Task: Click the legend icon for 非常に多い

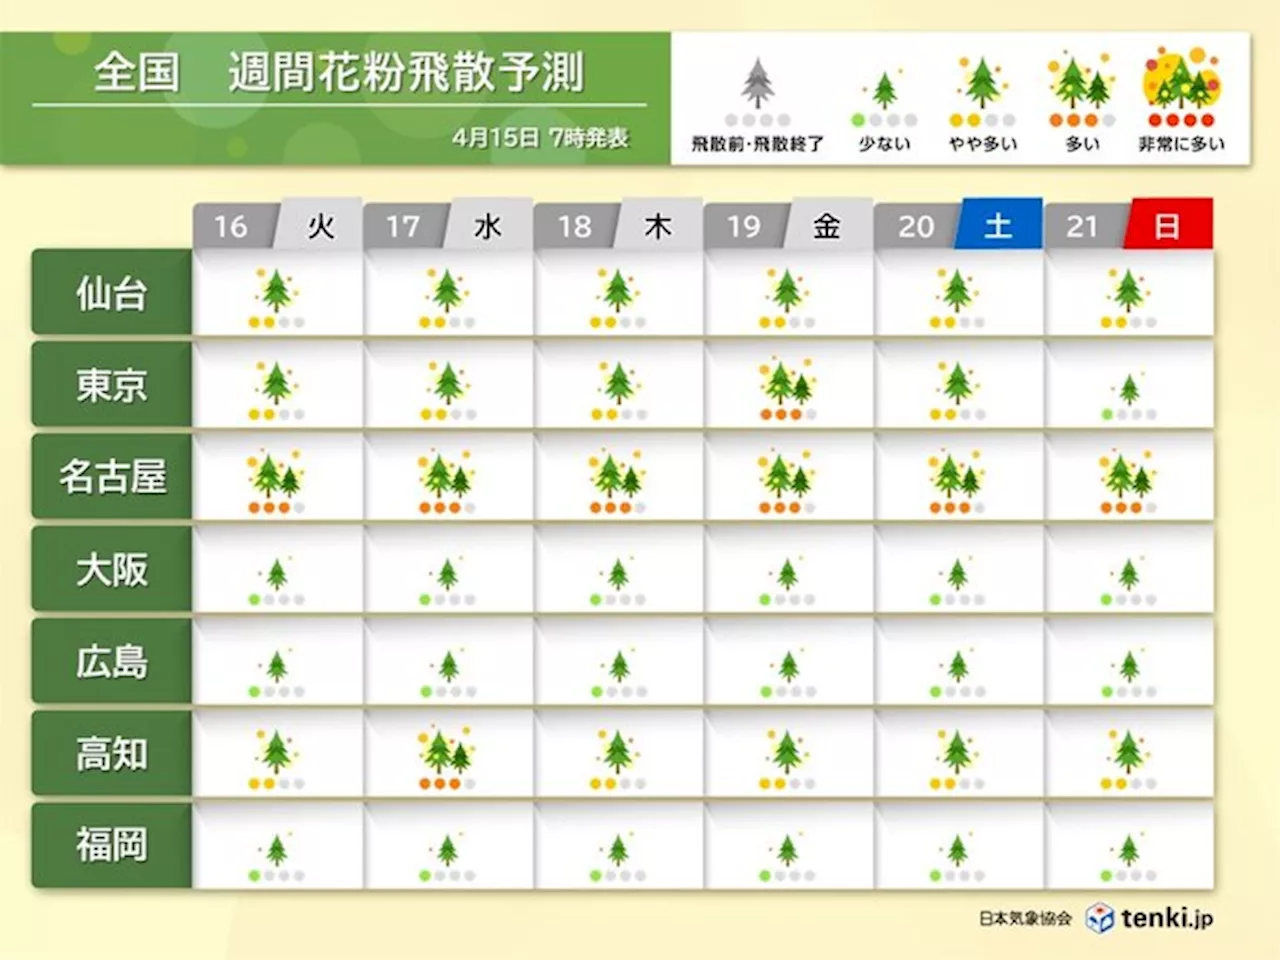Action: (x=1181, y=87)
